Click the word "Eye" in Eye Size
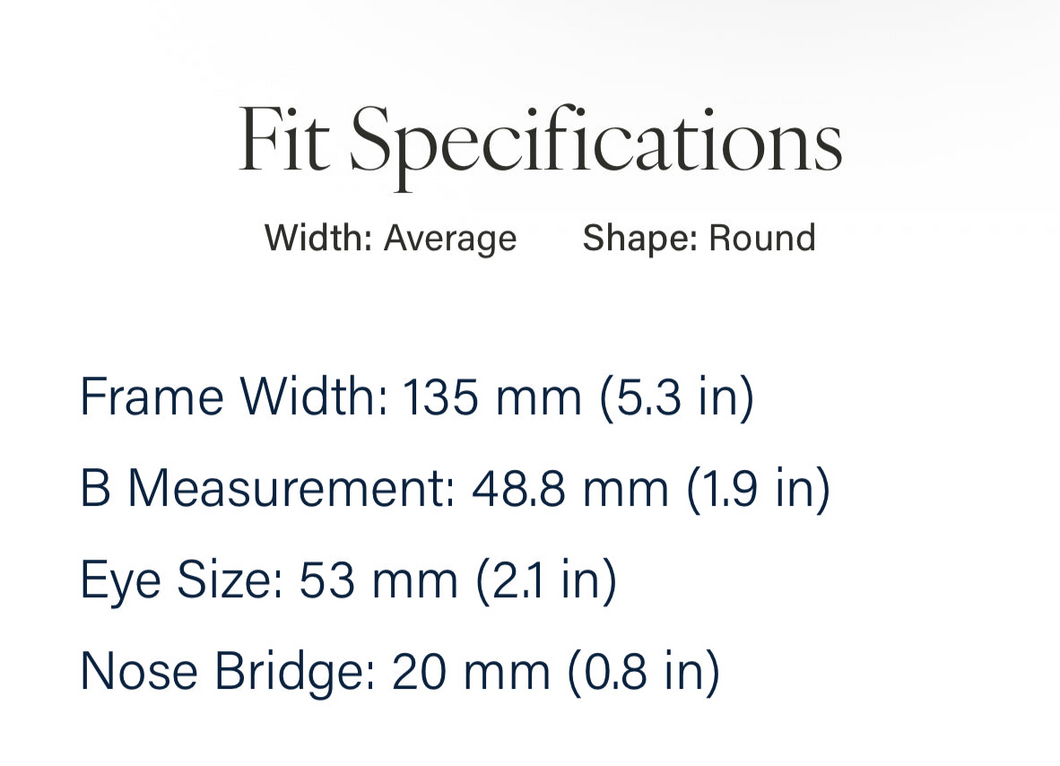This screenshot has width=1060, height=766. 120,581
